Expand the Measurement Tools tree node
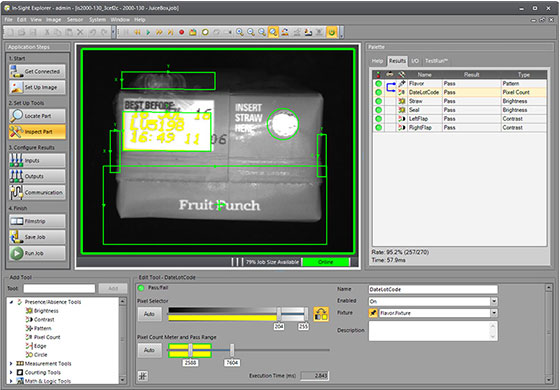Image resolution: width=560 pixels, height=390 pixels. click(11, 364)
